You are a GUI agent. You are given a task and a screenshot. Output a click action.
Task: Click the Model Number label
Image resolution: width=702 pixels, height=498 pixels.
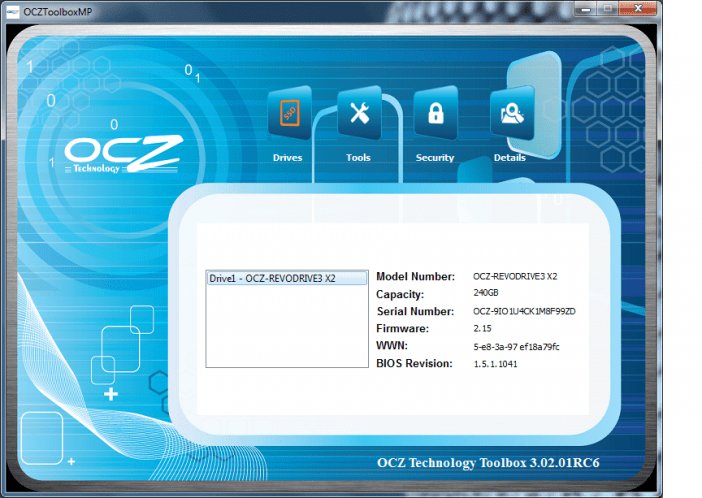(415, 276)
